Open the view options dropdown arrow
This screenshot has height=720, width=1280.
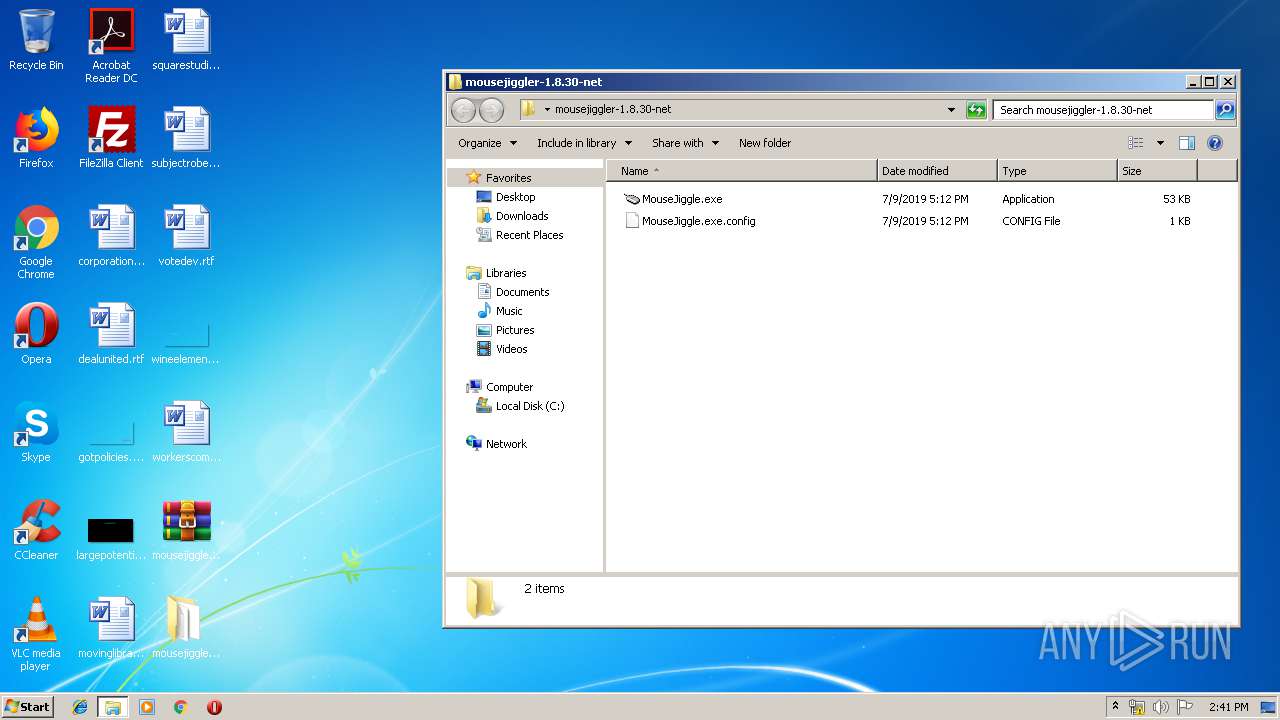(x=1160, y=143)
